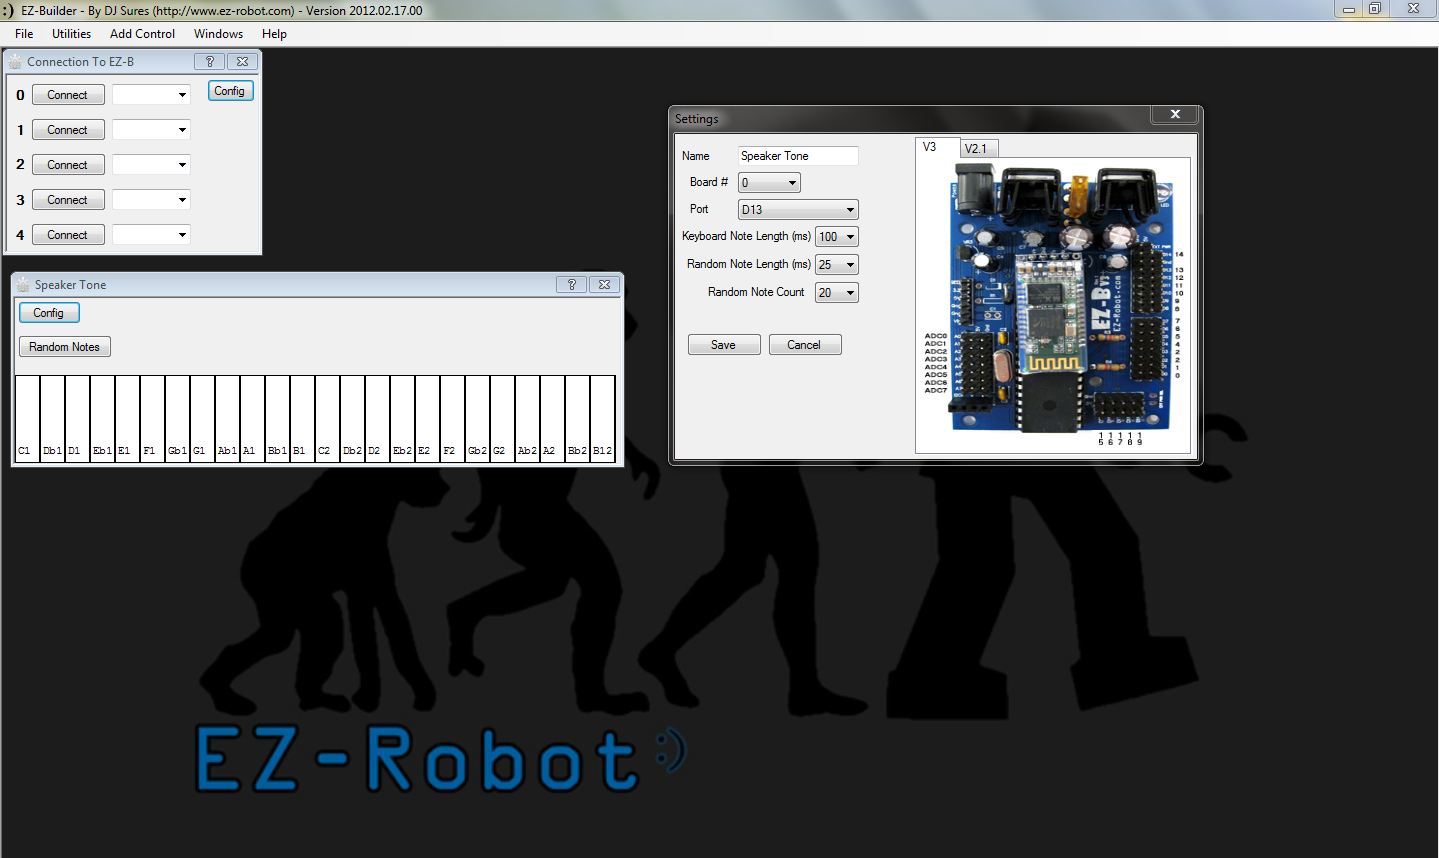The width and height of the screenshot is (1439, 858).
Task: Play the Bb1 piano key
Action: coord(277,418)
